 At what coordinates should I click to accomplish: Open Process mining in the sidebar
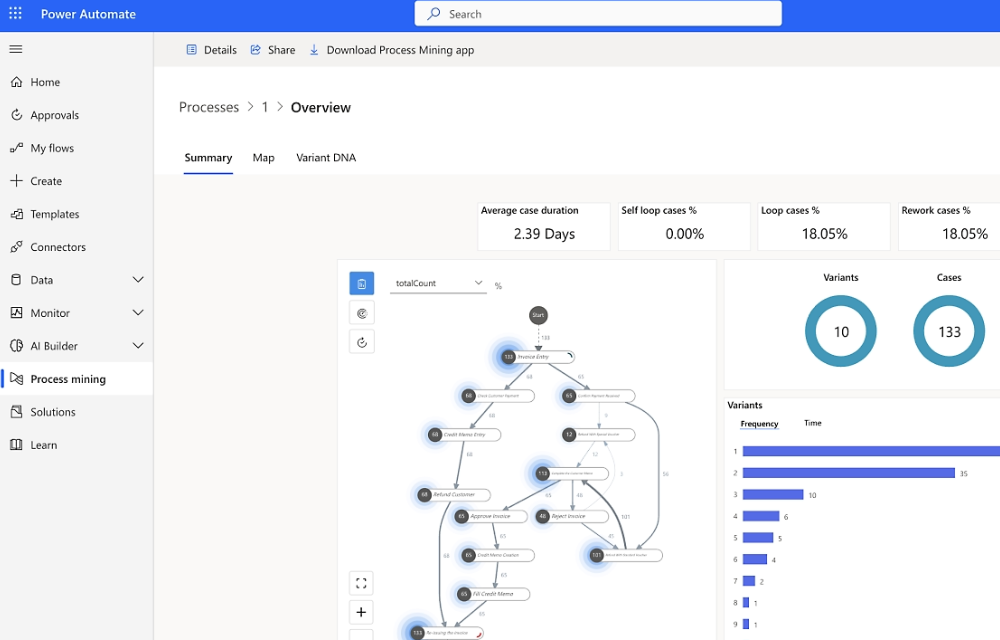(x=68, y=379)
